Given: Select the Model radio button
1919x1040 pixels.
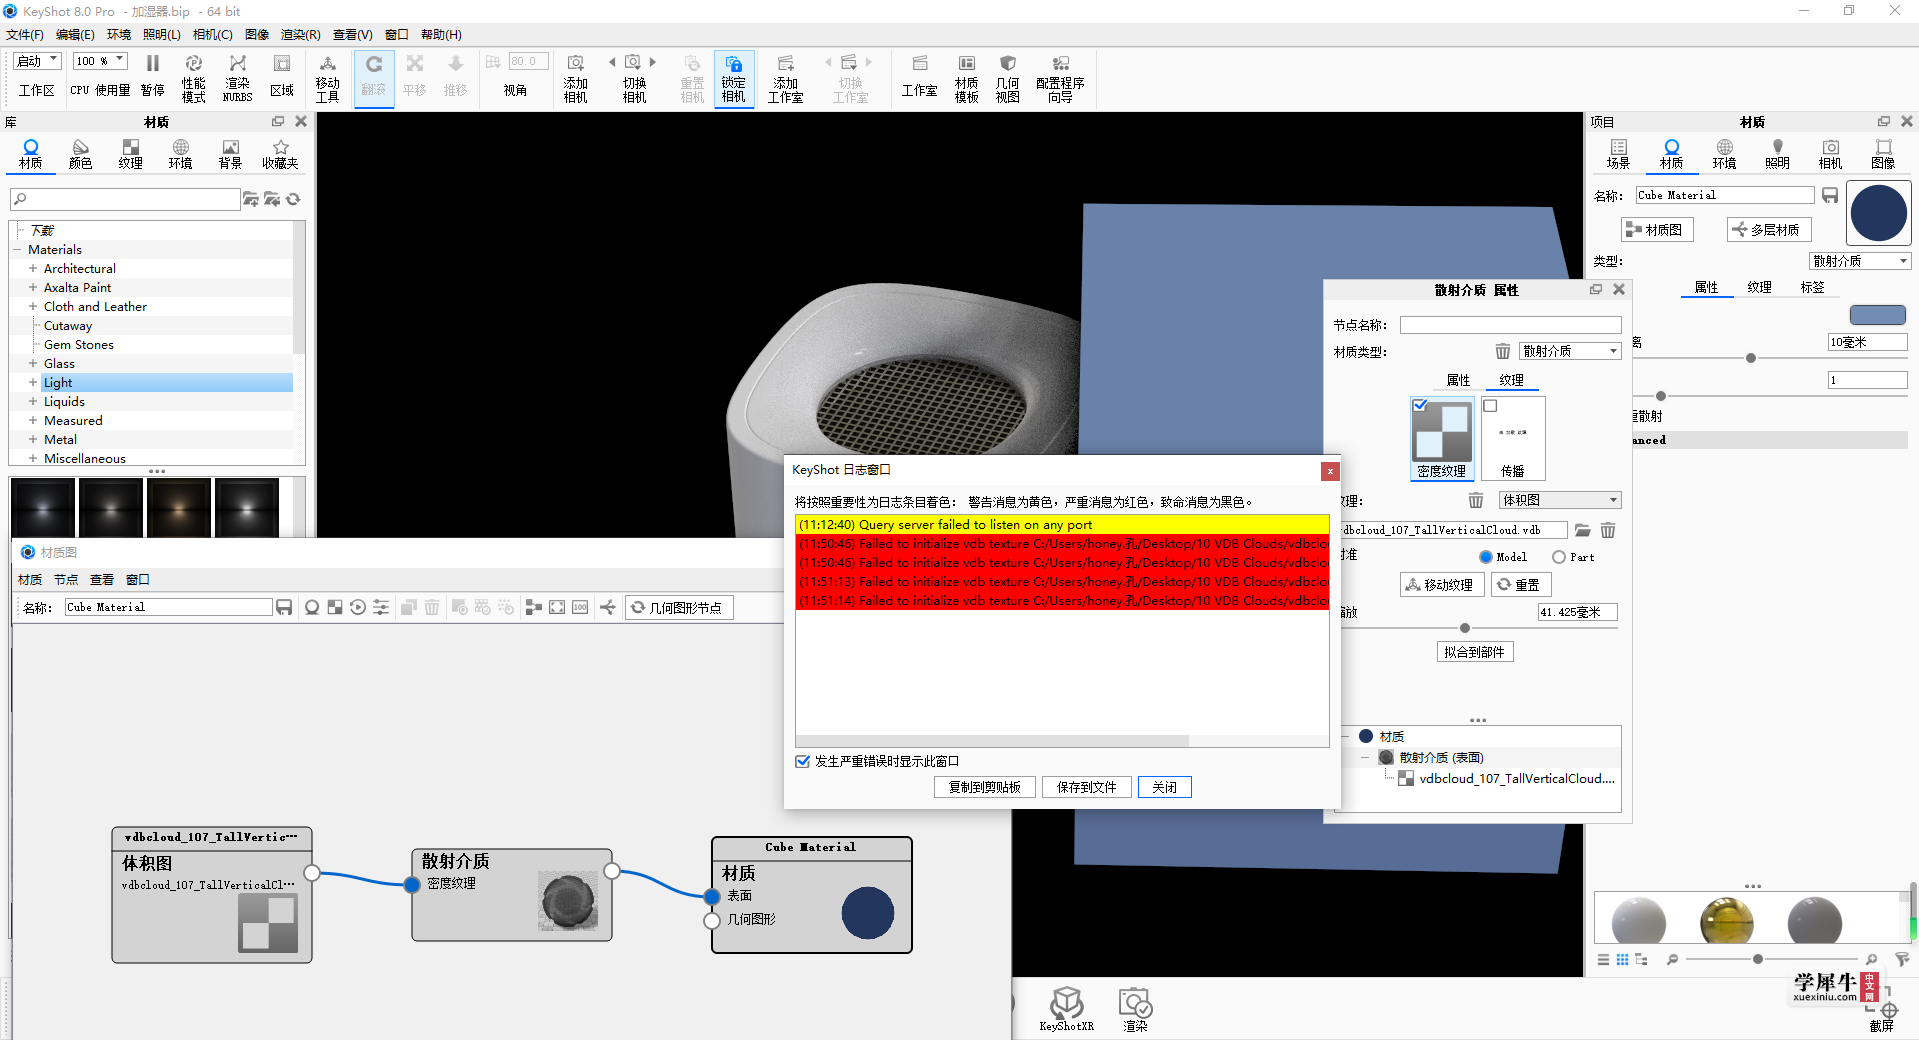Looking at the screenshot, I should (1485, 557).
